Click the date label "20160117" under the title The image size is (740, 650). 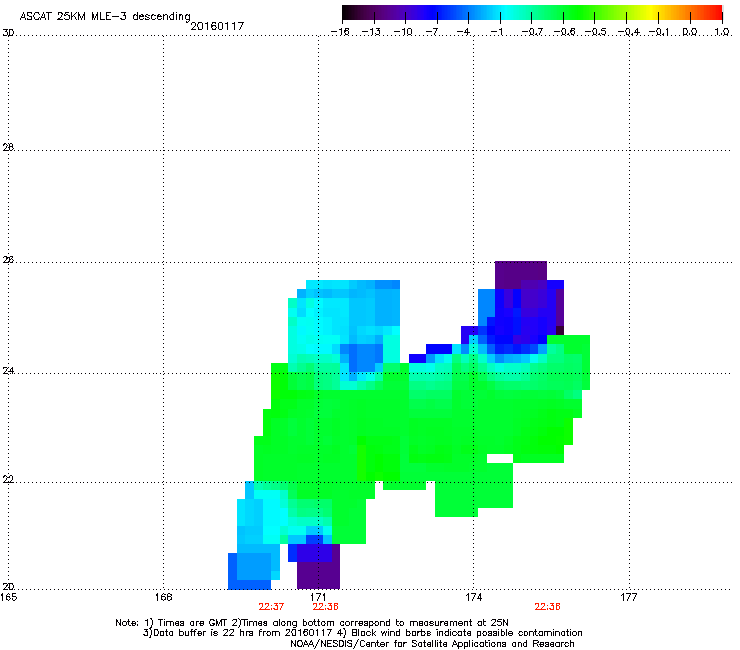[217, 26]
